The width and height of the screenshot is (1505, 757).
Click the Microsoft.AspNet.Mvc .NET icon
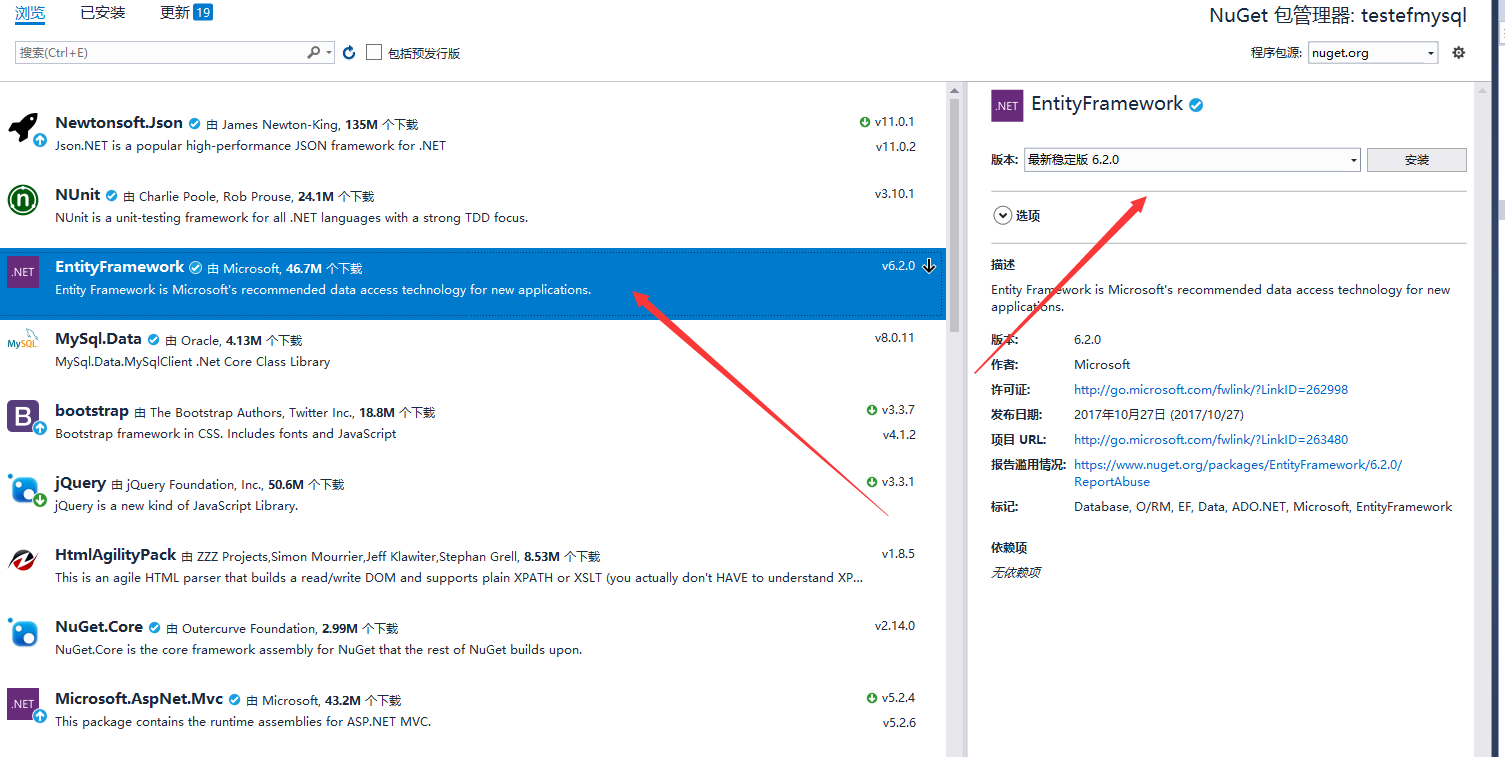[23, 704]
